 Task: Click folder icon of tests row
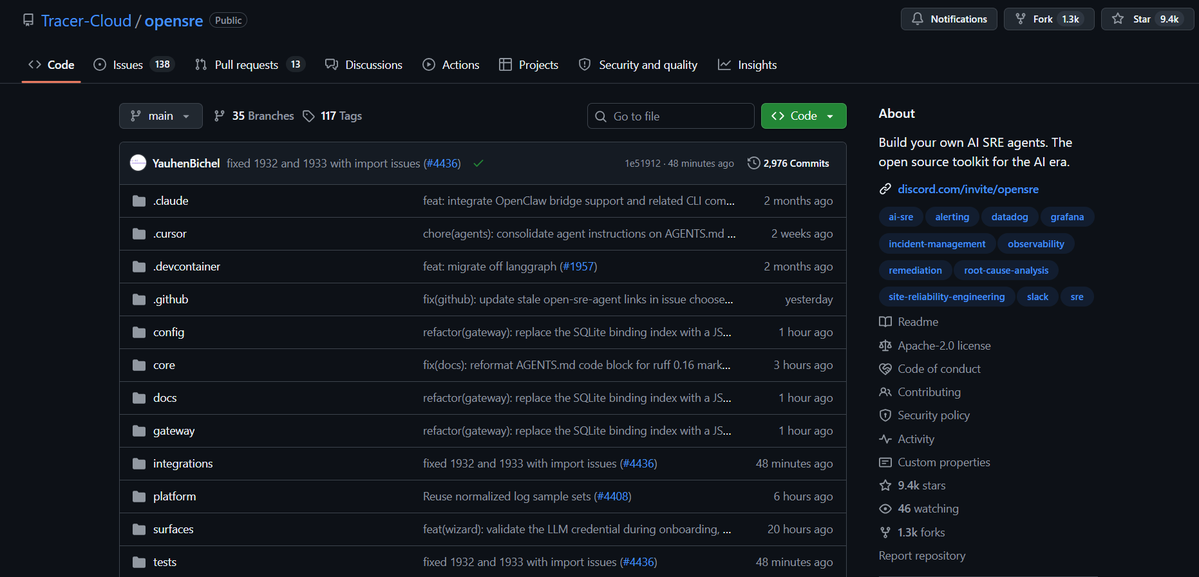[x=138, y=562]
